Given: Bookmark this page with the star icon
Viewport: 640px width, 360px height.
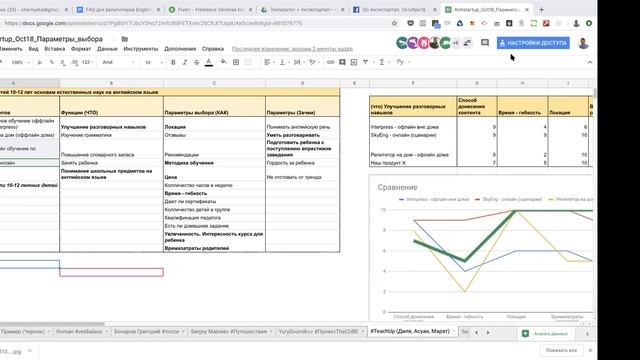Looking at the screenshot, I should tap(394, 23).
